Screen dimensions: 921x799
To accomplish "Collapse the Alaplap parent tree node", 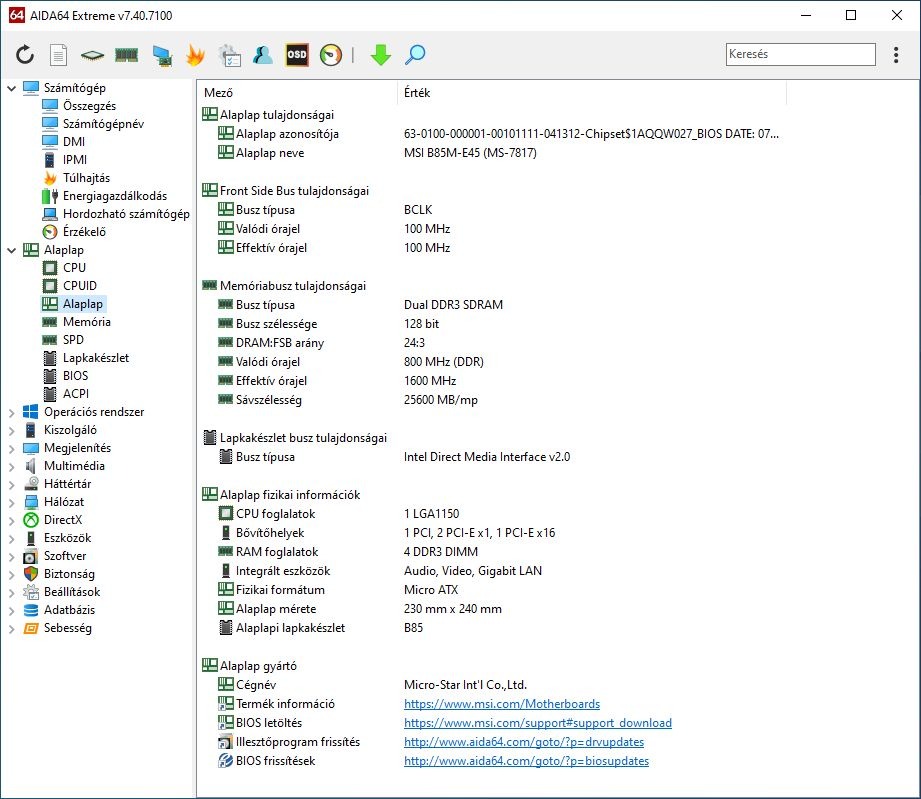I will tap(11, 250).
